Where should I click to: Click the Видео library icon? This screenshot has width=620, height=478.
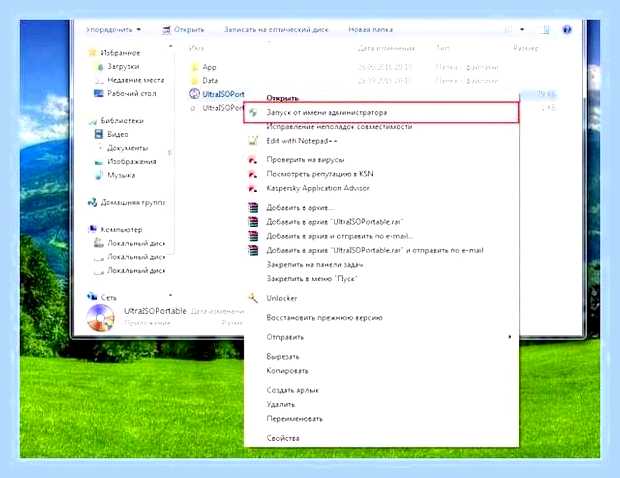[99, 134]
